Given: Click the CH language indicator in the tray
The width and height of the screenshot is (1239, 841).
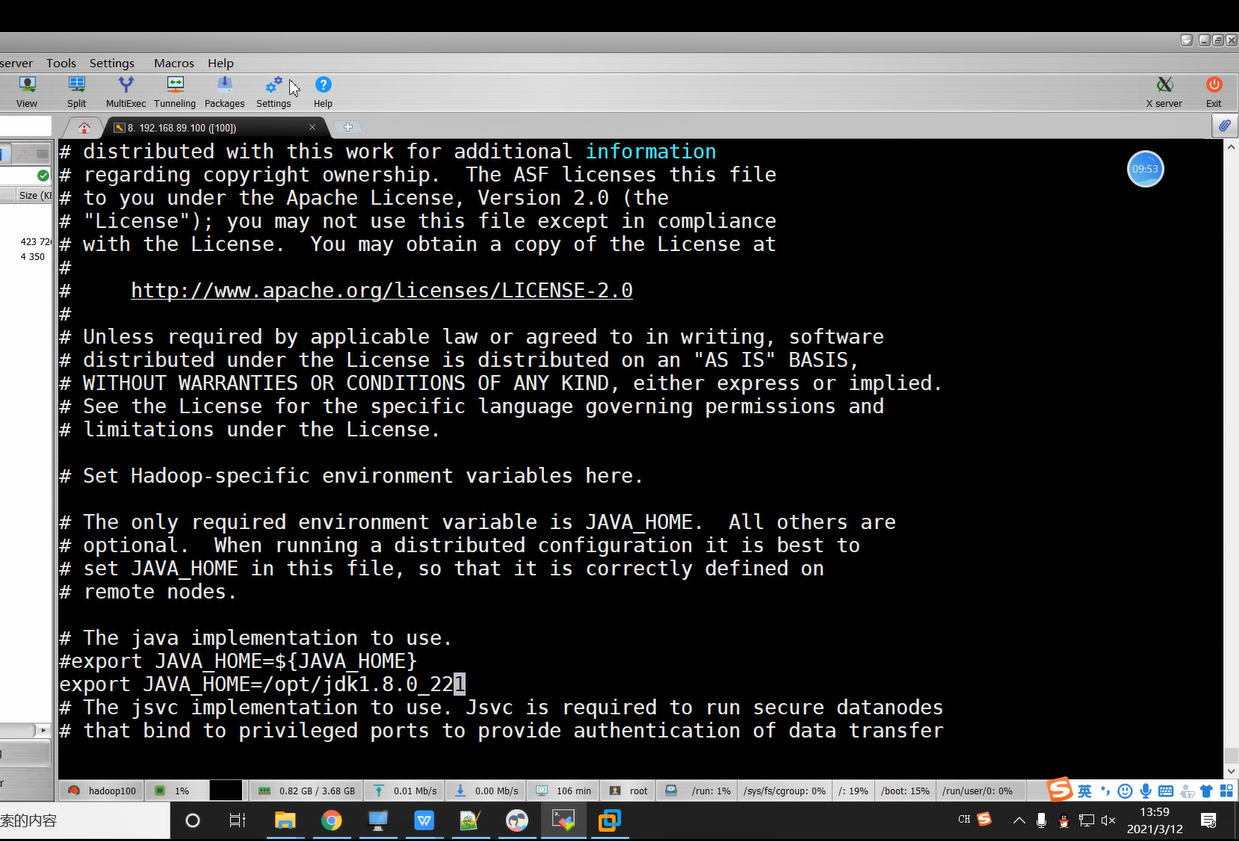Looking at the screenshot, I should point(964,819).
